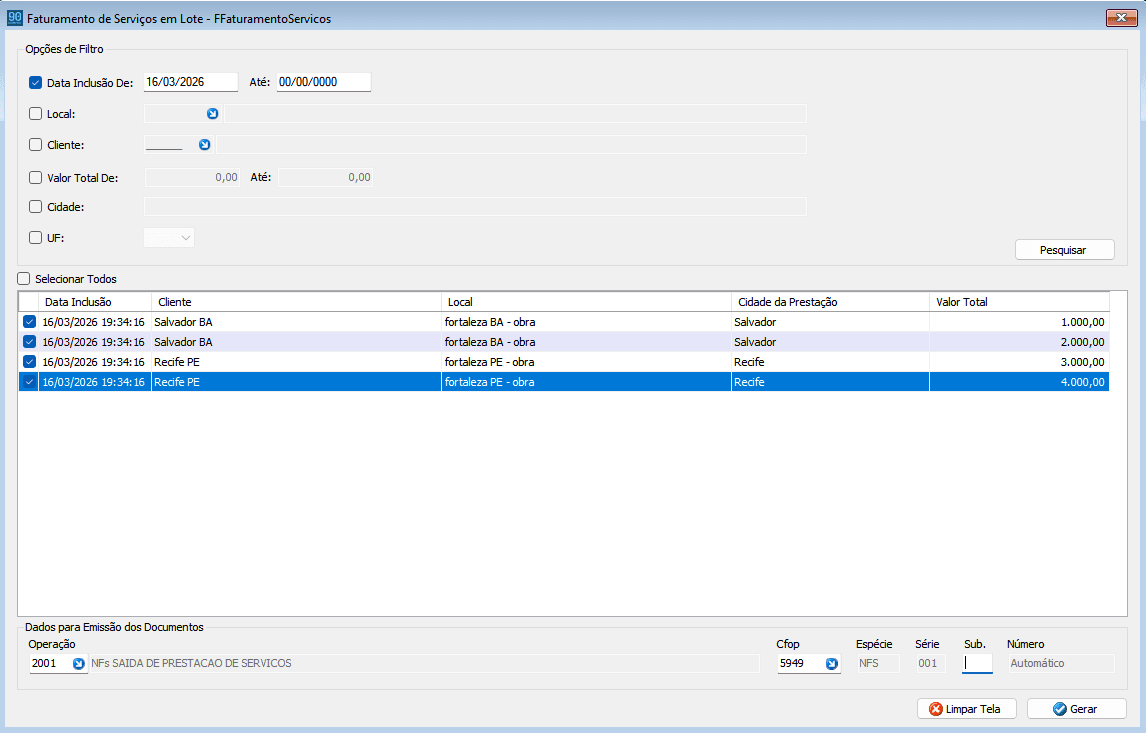Open the Local lookup arrow icon
Screen dimensions: 1146x733
click(x=213, y=113)
